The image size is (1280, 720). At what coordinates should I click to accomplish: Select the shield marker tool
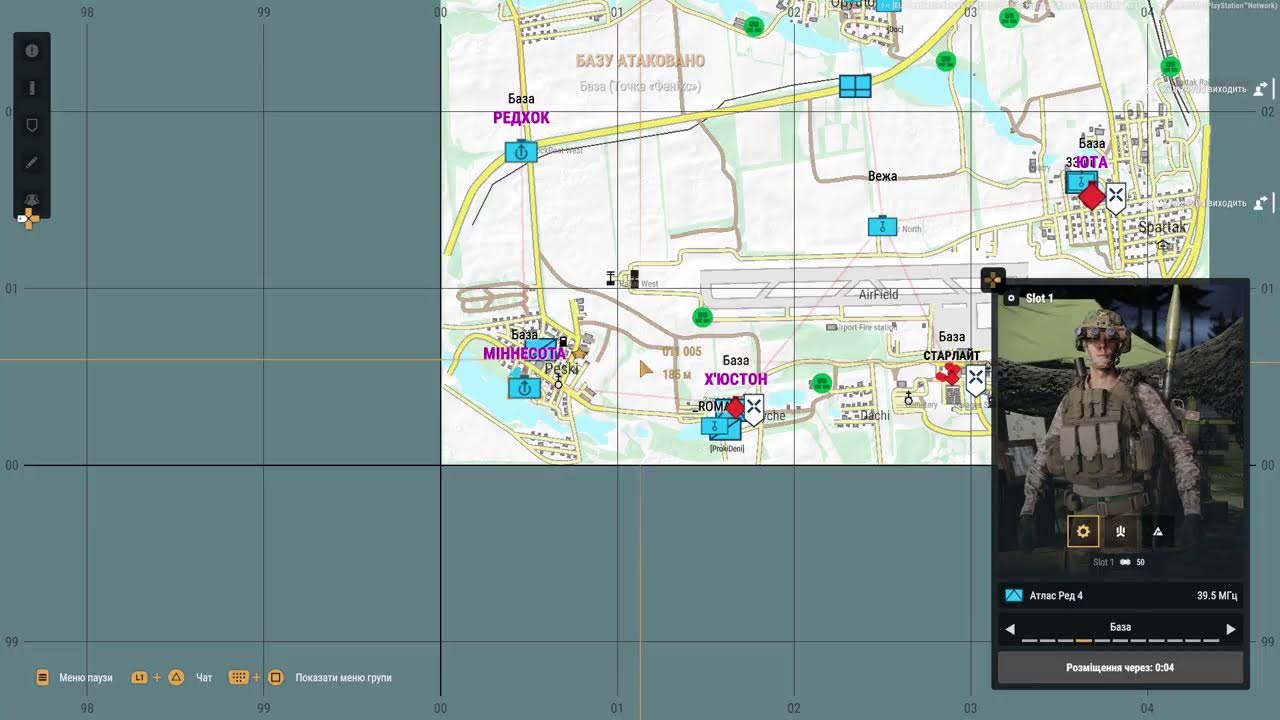[32, 125]
